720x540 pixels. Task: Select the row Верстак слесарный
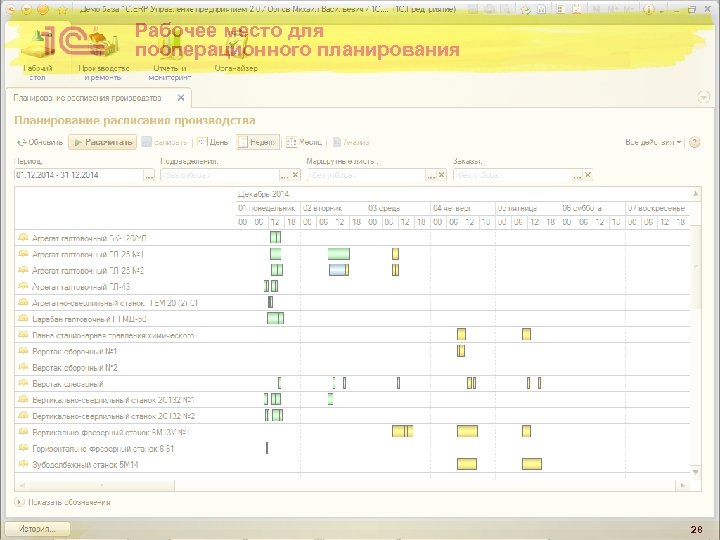coord(353,383)
